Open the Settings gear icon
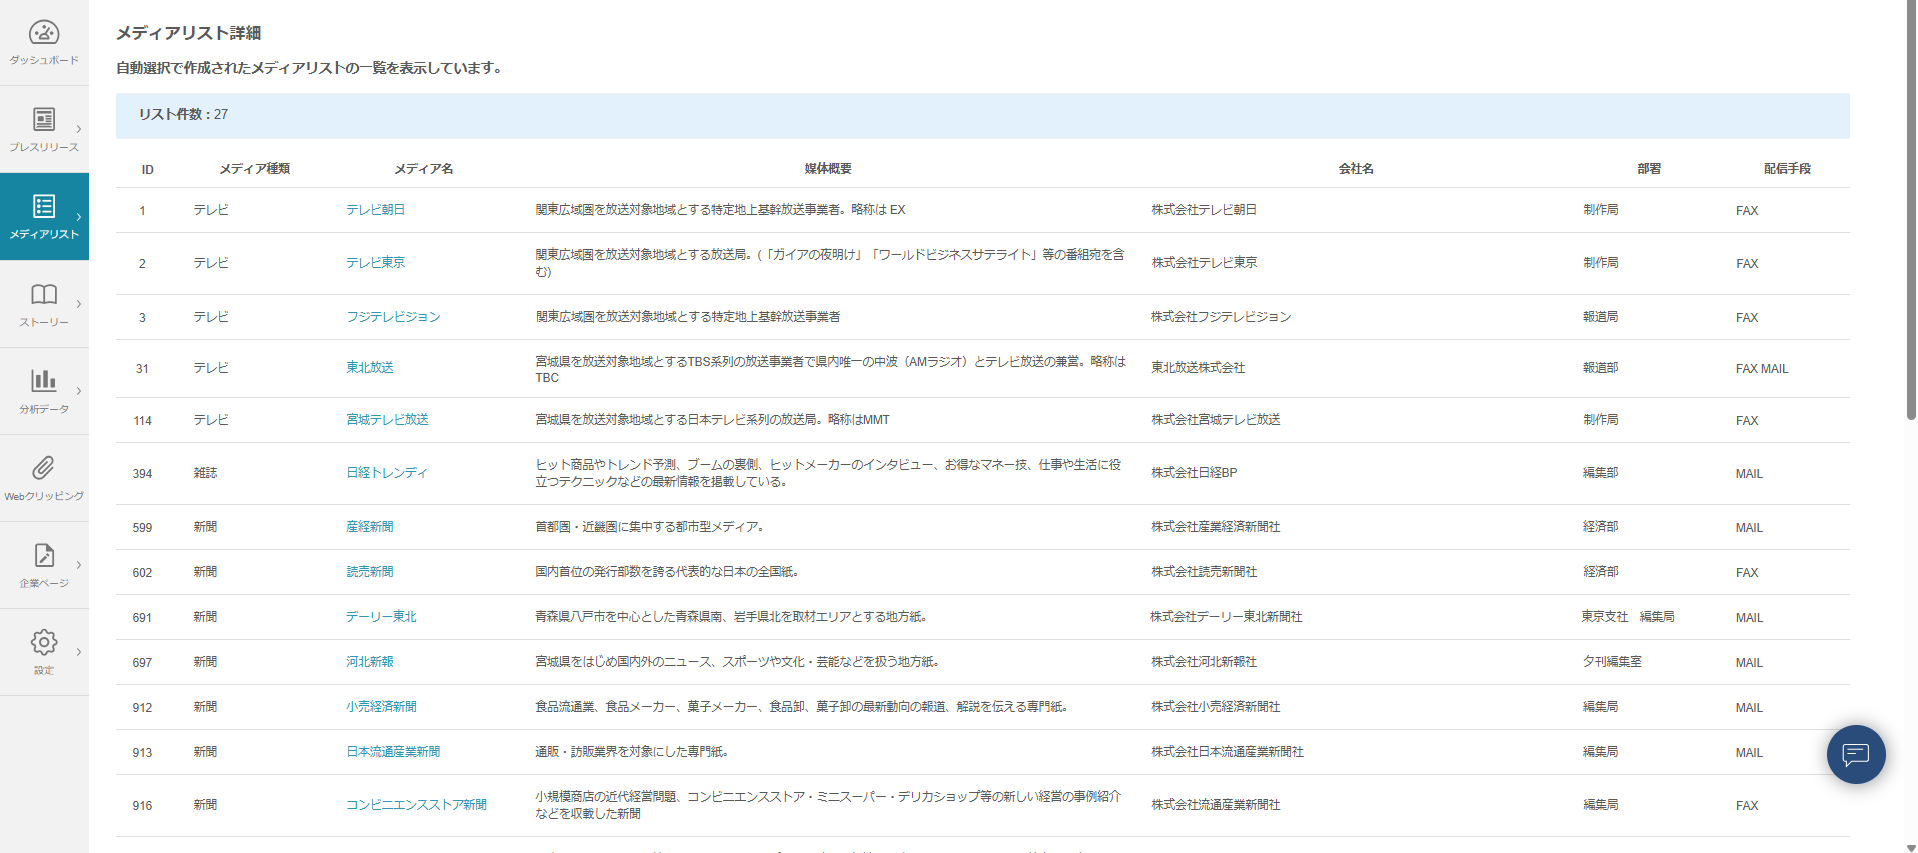The width and height of the screenshot is (1918, 853). 44,642
